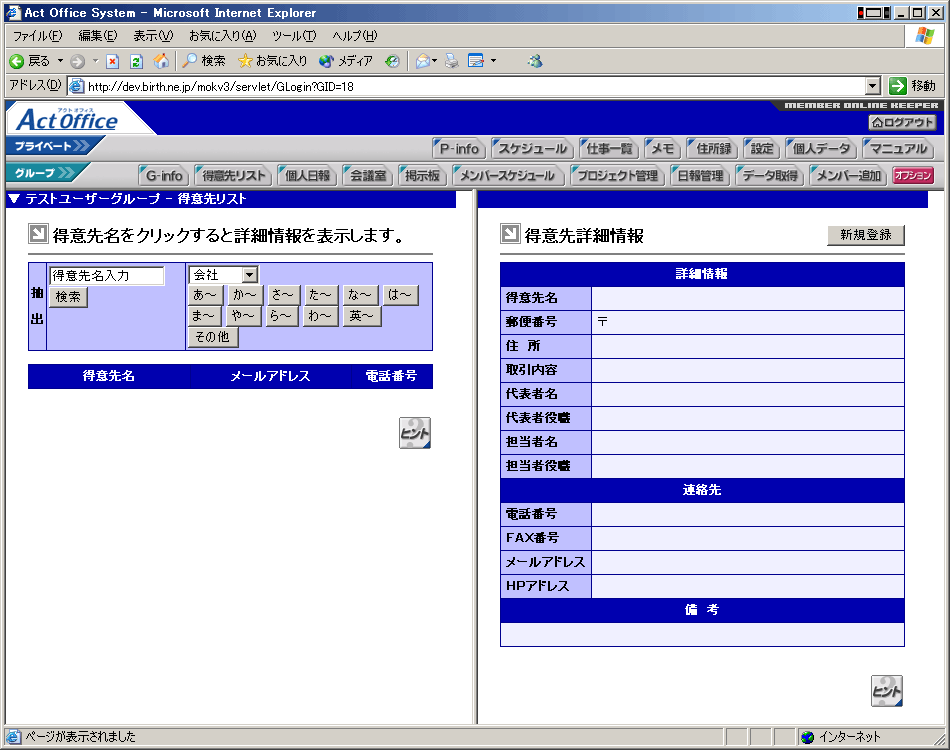Click the right panel ヒント help icon
The height and width of the screenshot is (750, 950).
[x=886, y=691]
